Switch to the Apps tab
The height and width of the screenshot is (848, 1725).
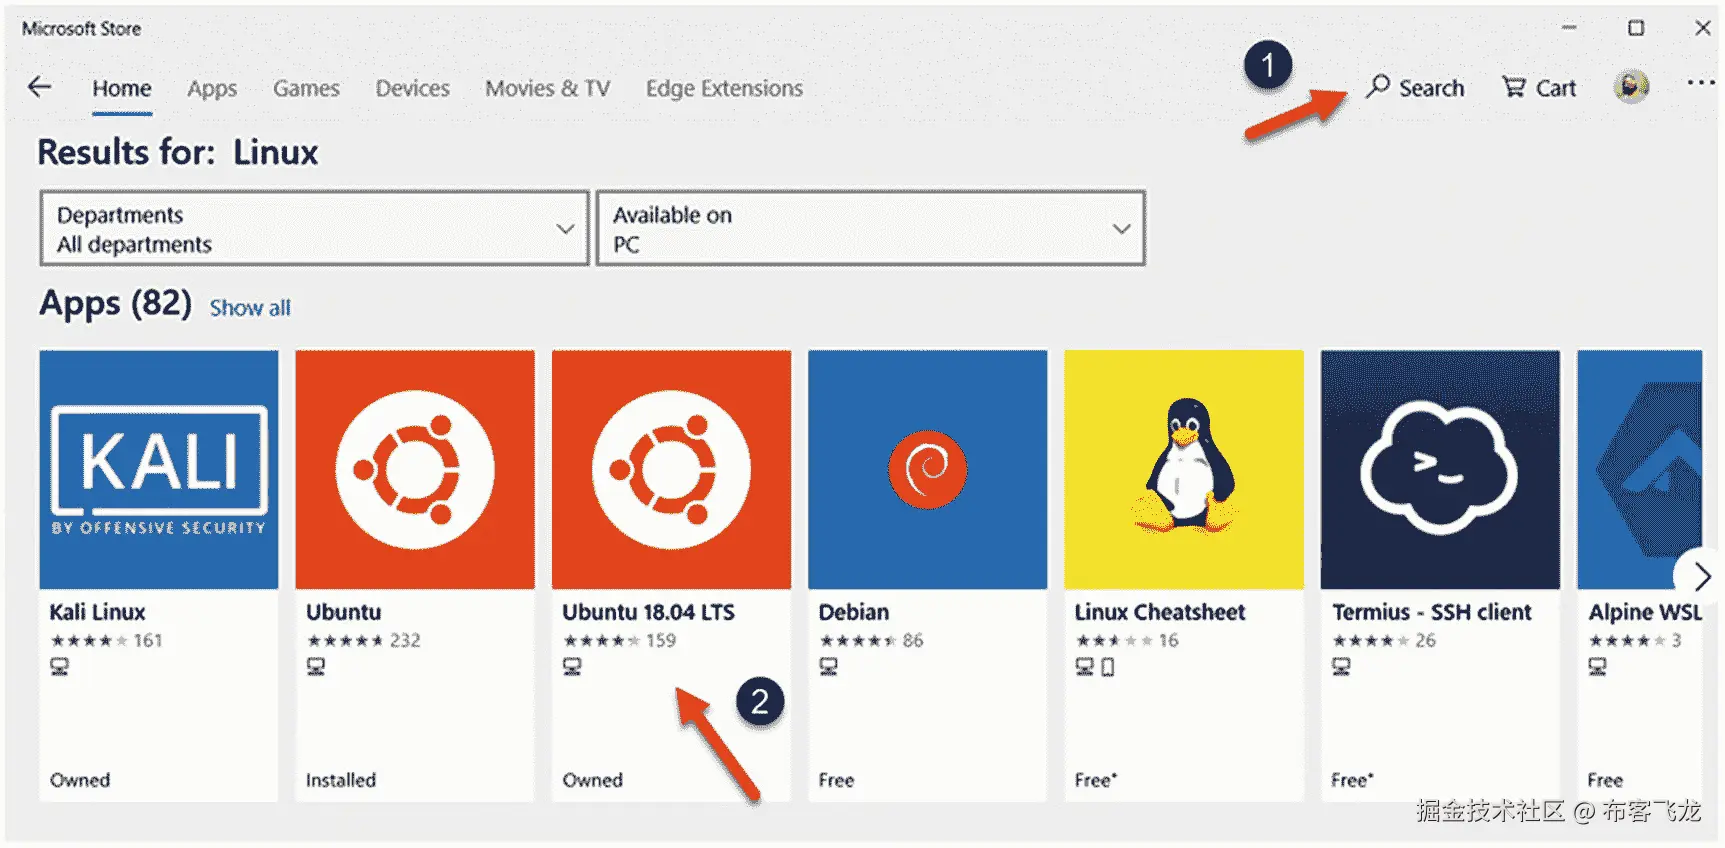point(212,88)
